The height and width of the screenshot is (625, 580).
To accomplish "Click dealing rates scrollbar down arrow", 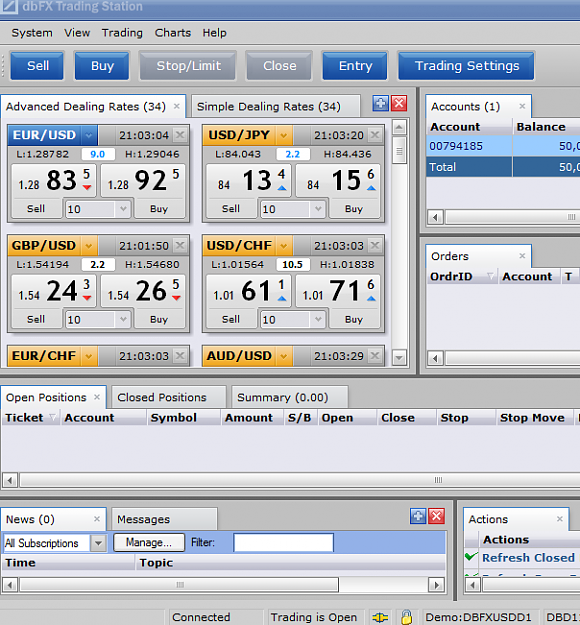I will click(x=399, y=358).
